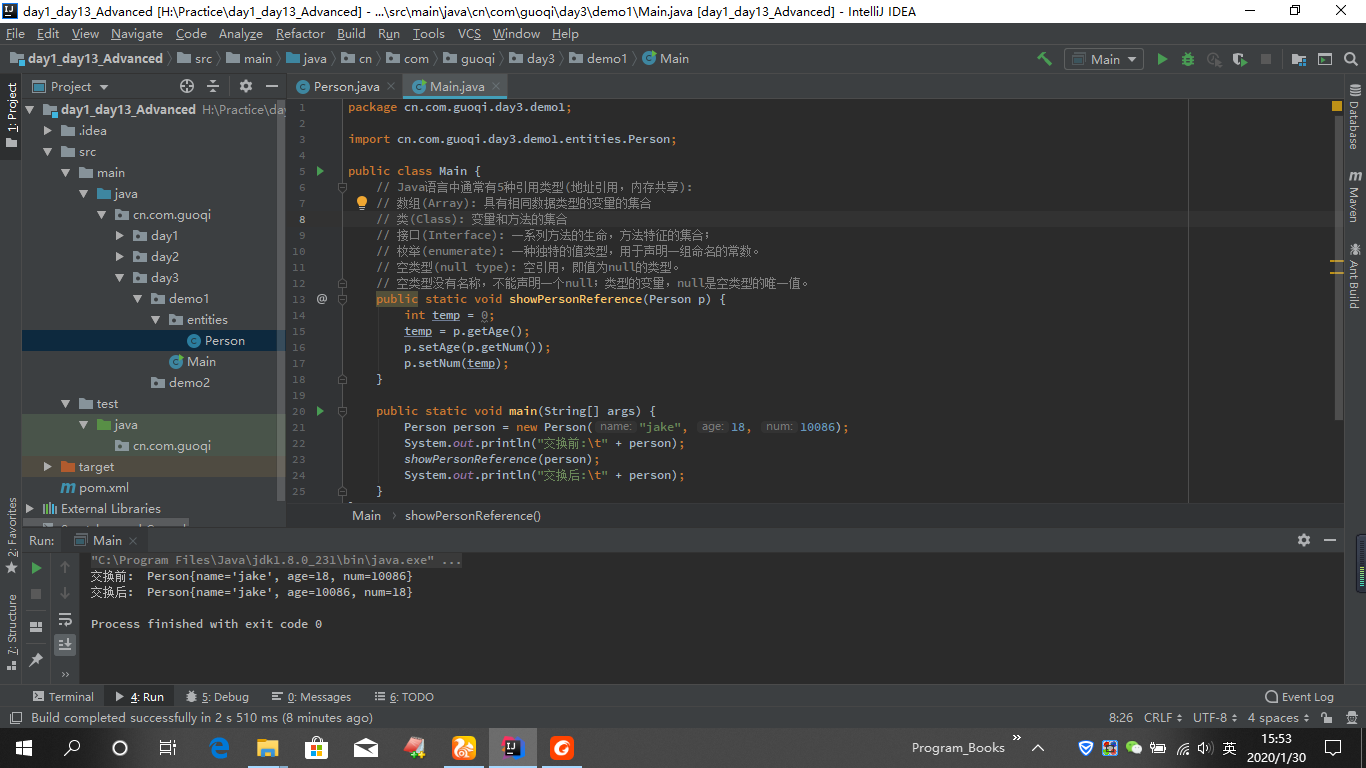Viewport: 1366px width, 768px height.
Task: Expand the day1 package
Action: [x=120, y=235]
